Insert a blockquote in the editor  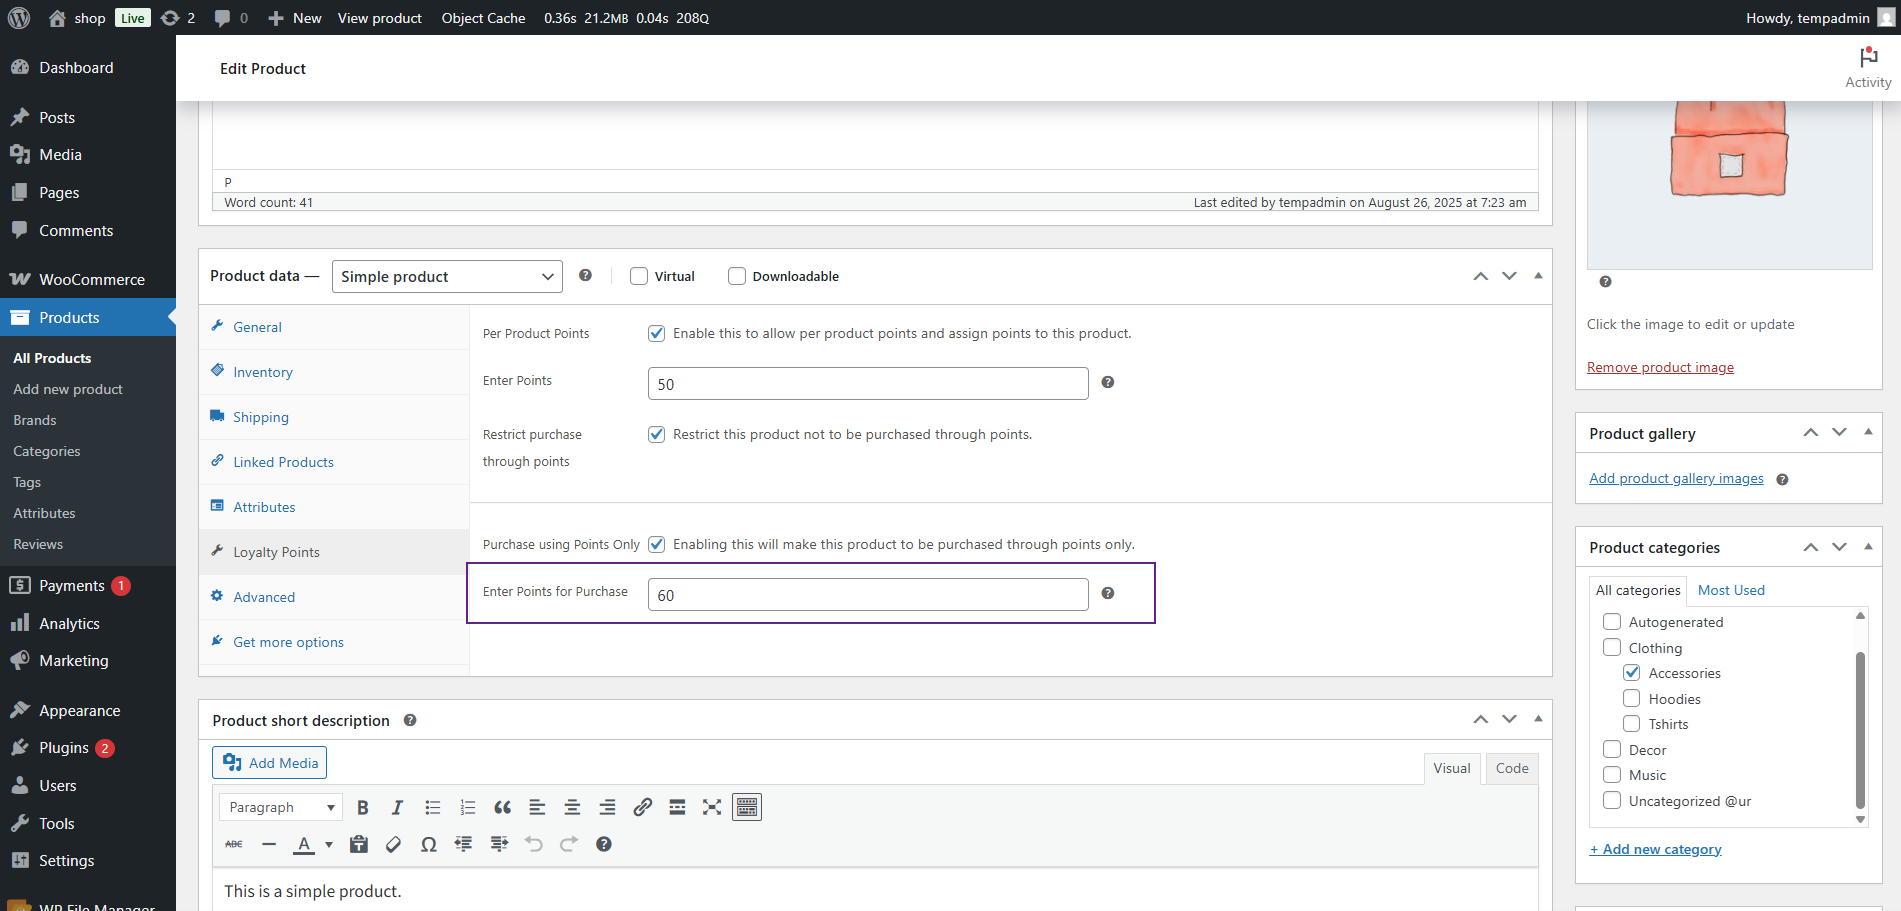point(502,808)
